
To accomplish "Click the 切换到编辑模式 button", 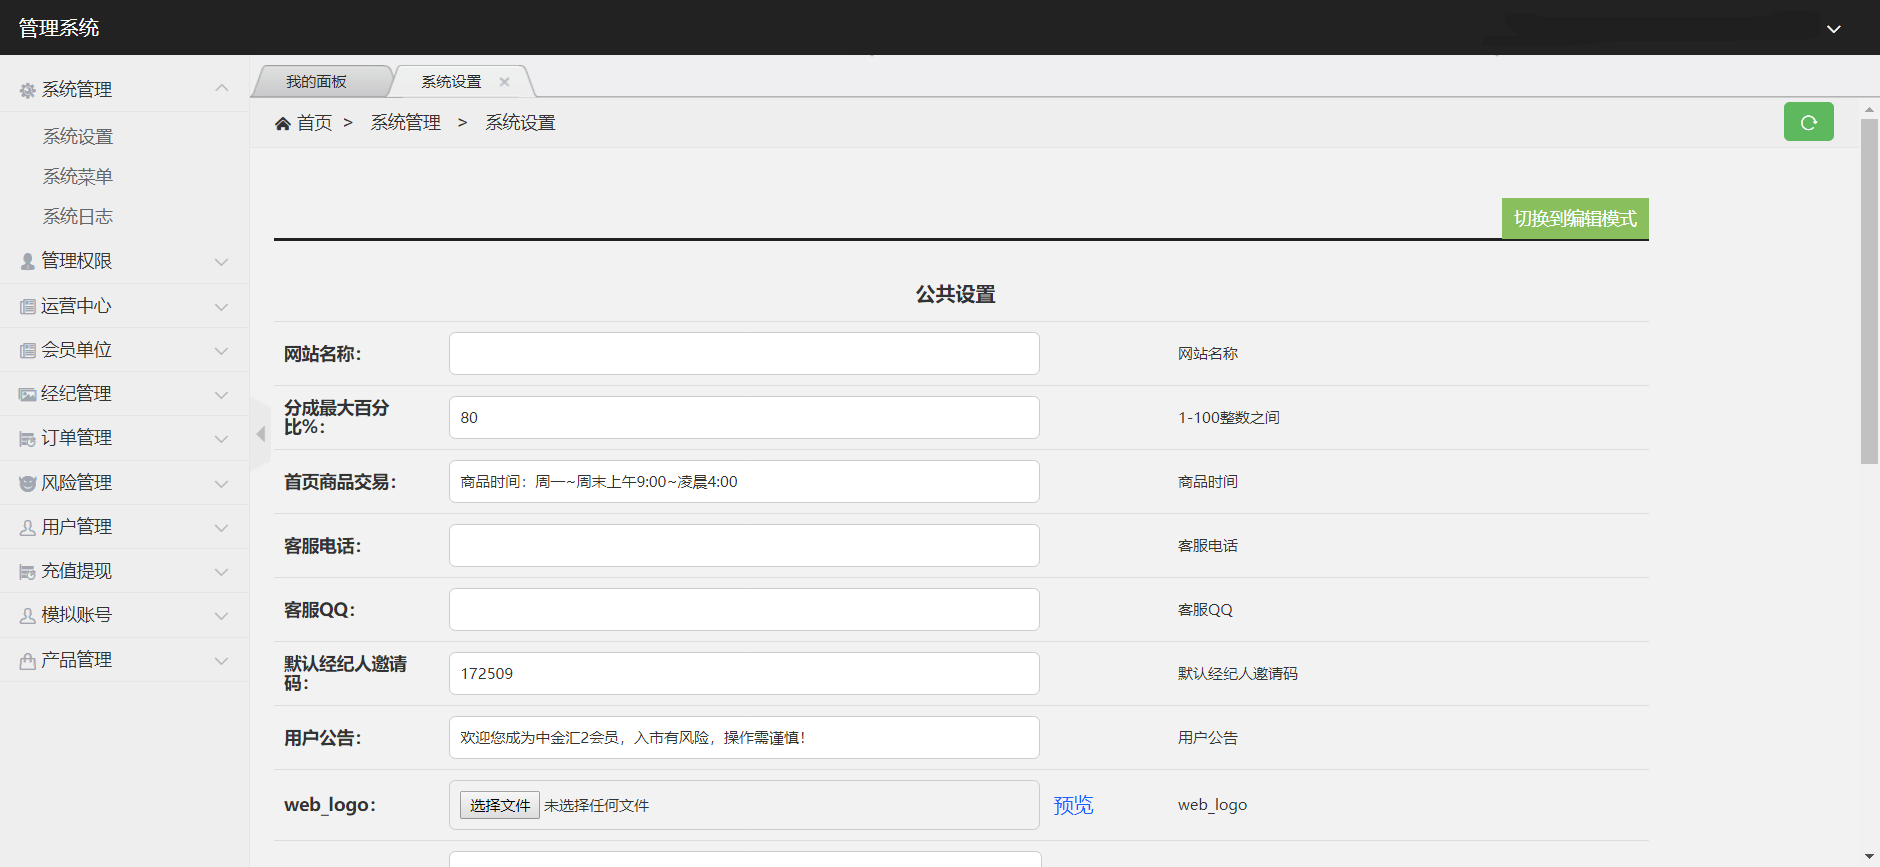I will click(x=1574, y=219).
